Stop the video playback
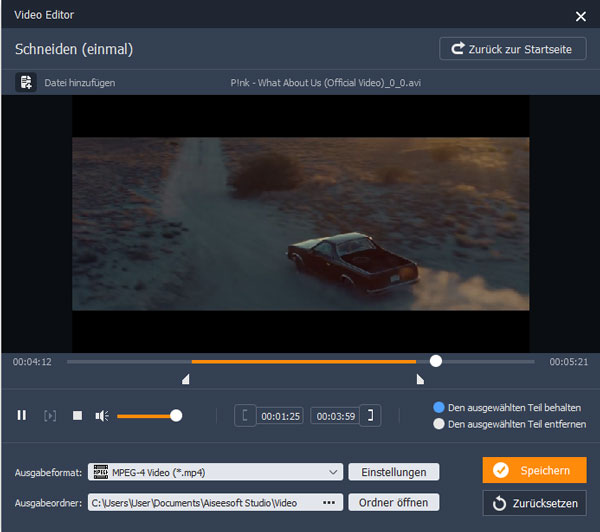Viewport: 600px width, 532px height. click(77, 416)
